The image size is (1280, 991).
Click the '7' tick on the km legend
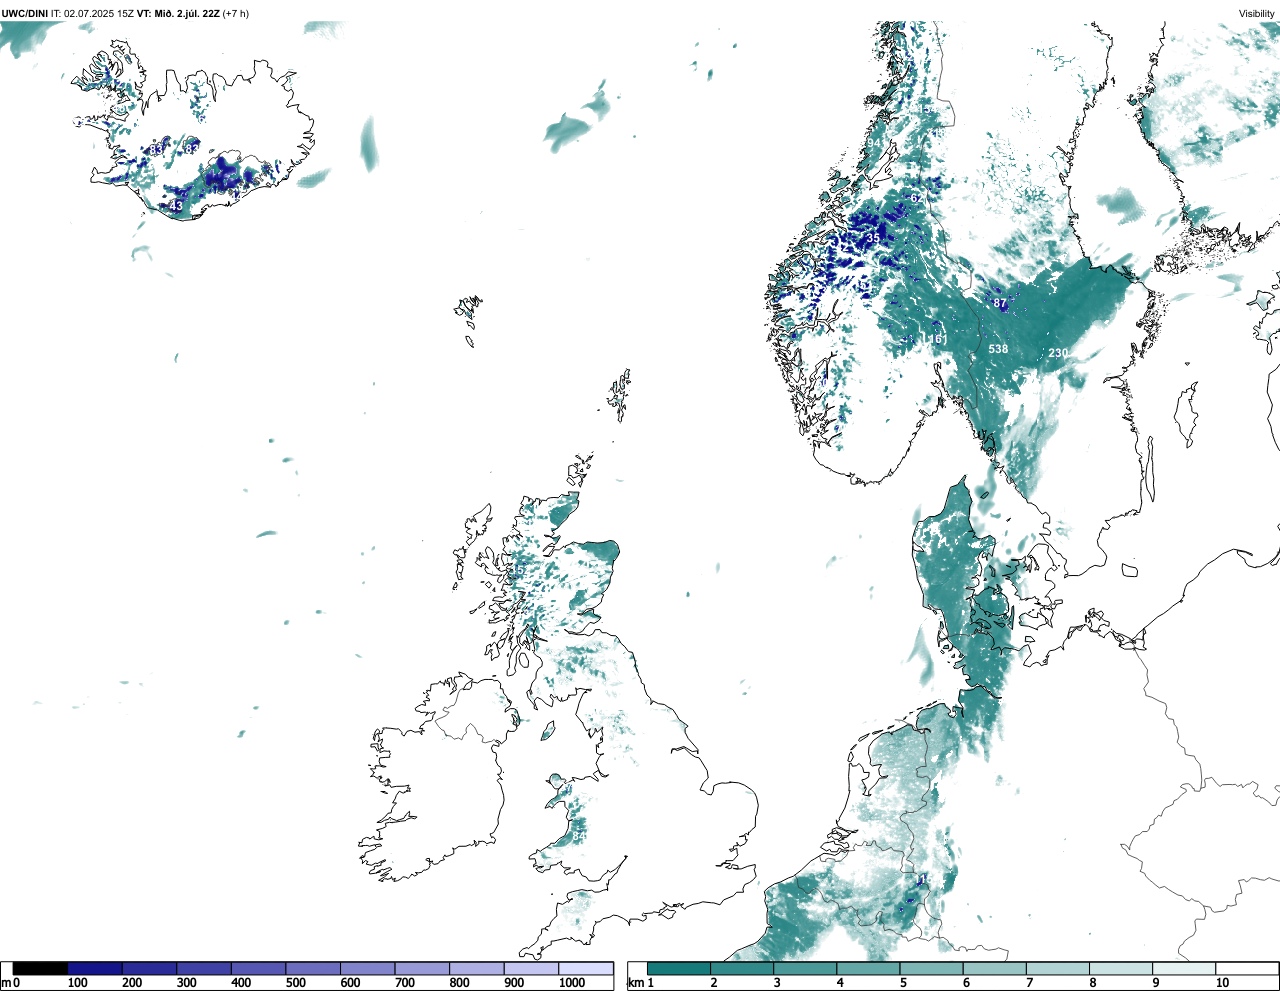click(1029, 983)
